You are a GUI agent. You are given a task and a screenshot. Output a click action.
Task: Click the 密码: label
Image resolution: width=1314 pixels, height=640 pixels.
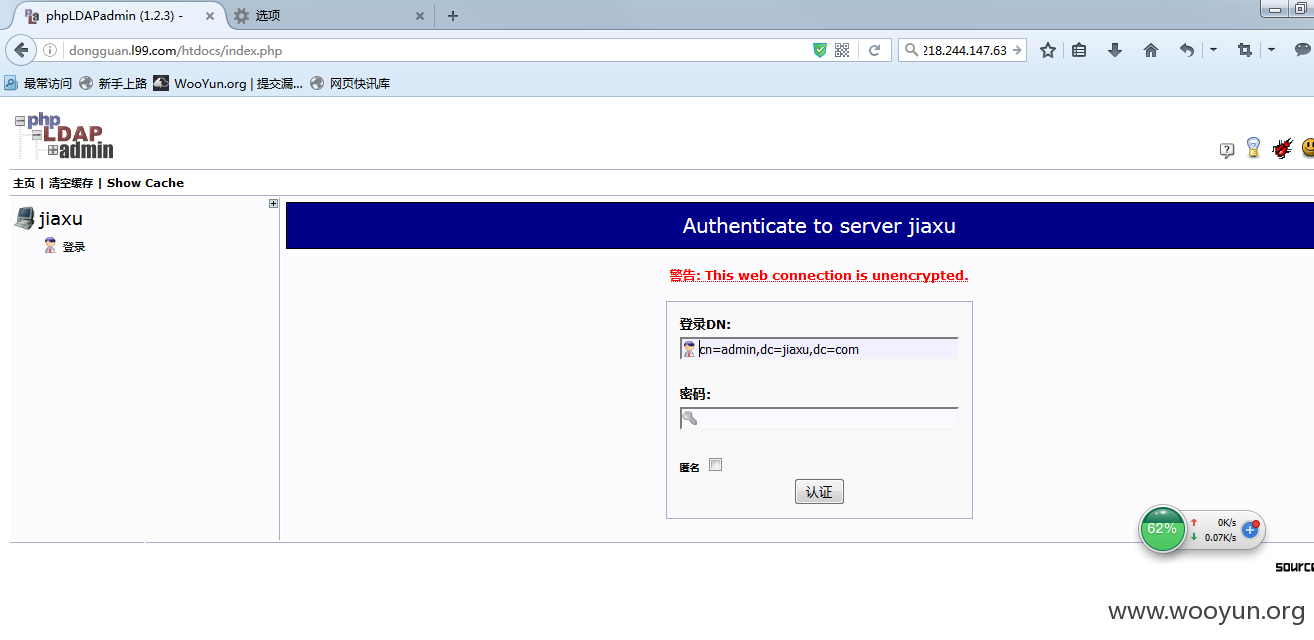click(695, 394)
